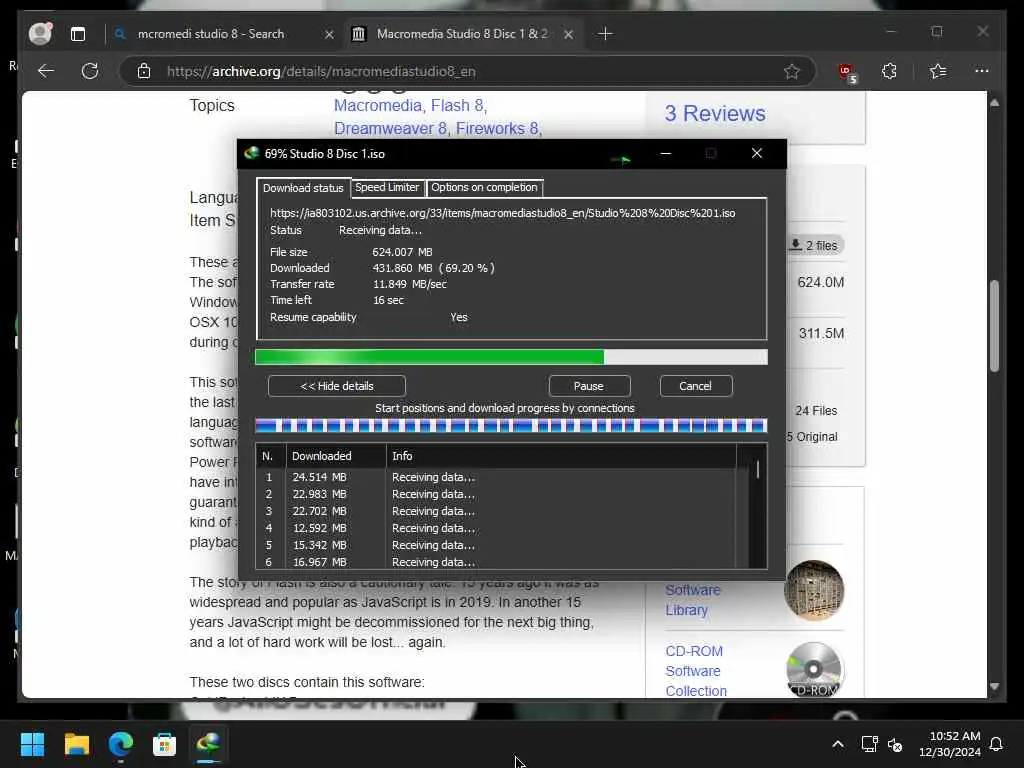Open Edge Settings and more menu
Image resolution: width=1024 pixels, height=768 pixels.
[x=982, y=71]
